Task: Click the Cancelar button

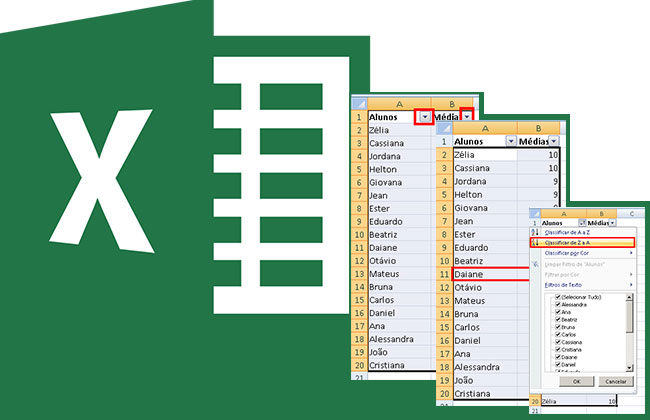Action: [616, 381]
